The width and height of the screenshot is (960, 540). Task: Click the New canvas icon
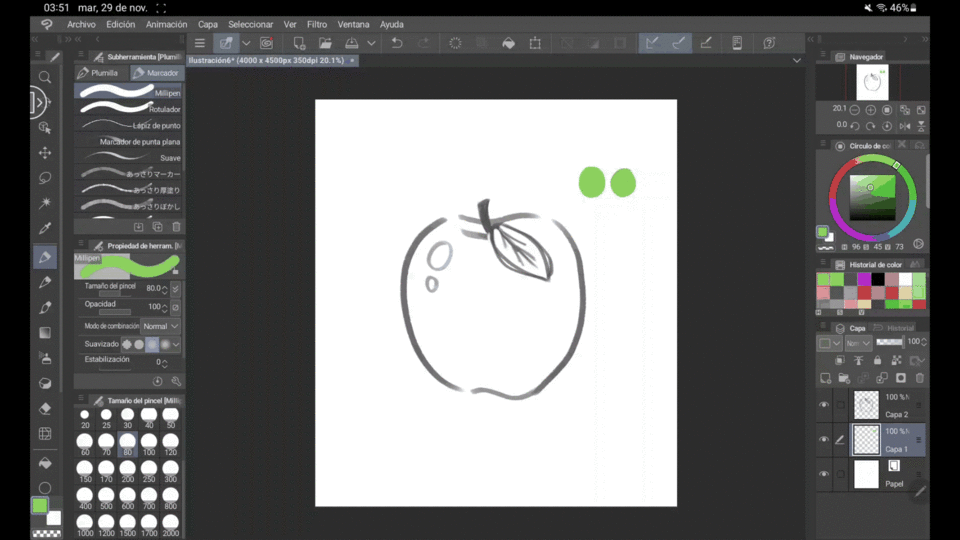299,43
